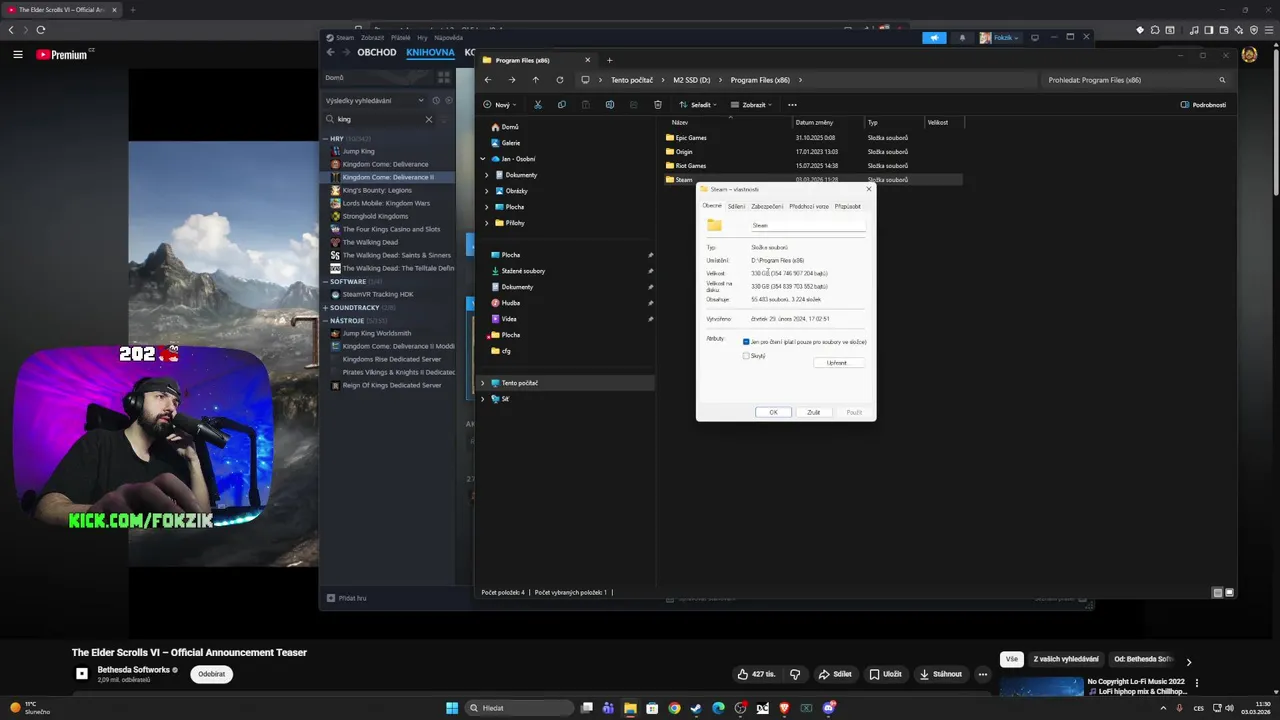1280x720 pixels.
Task: Click the Delete trash icon in Explorer toolbar
Action: [x=658, y=104]
